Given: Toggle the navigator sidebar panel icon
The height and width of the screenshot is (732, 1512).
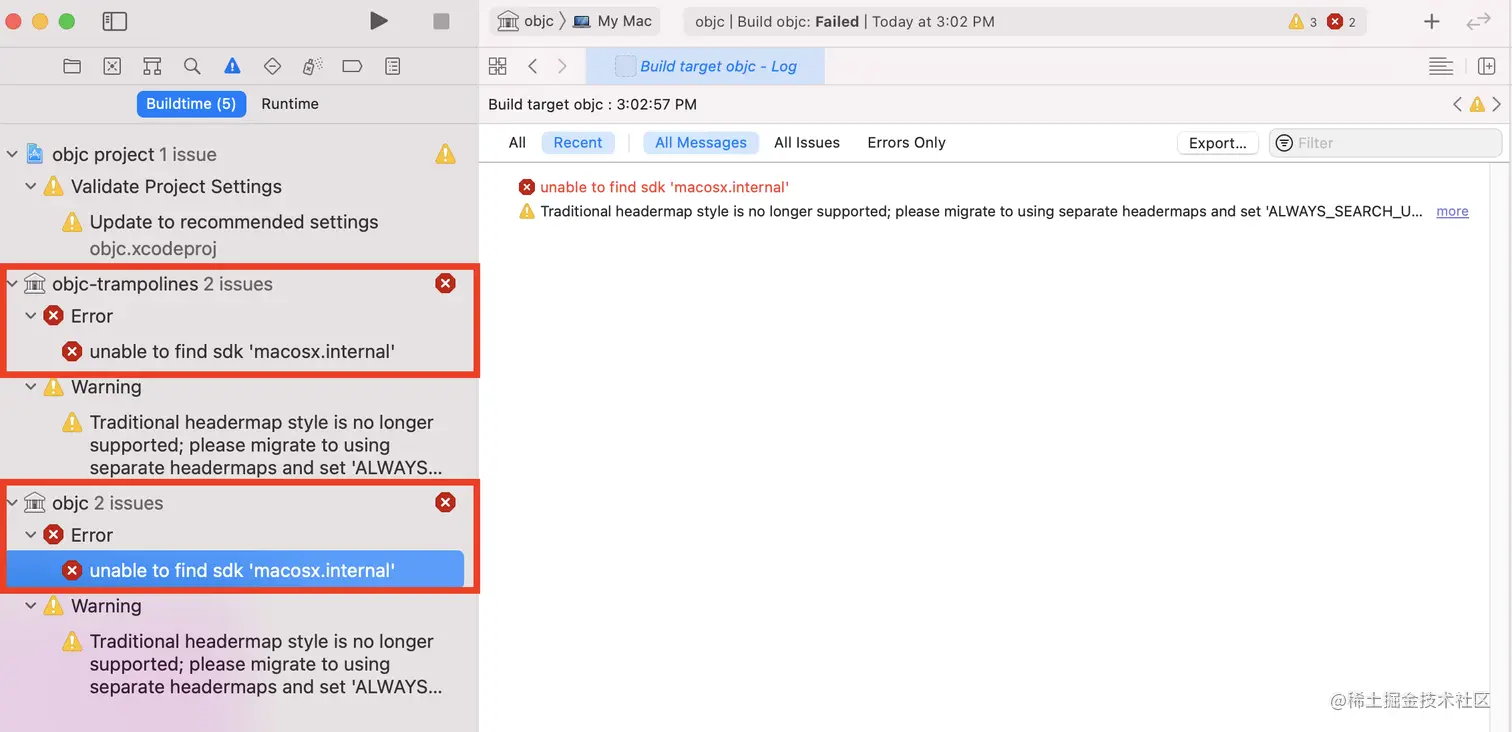Looking at the screenshot, I should 115,21.
